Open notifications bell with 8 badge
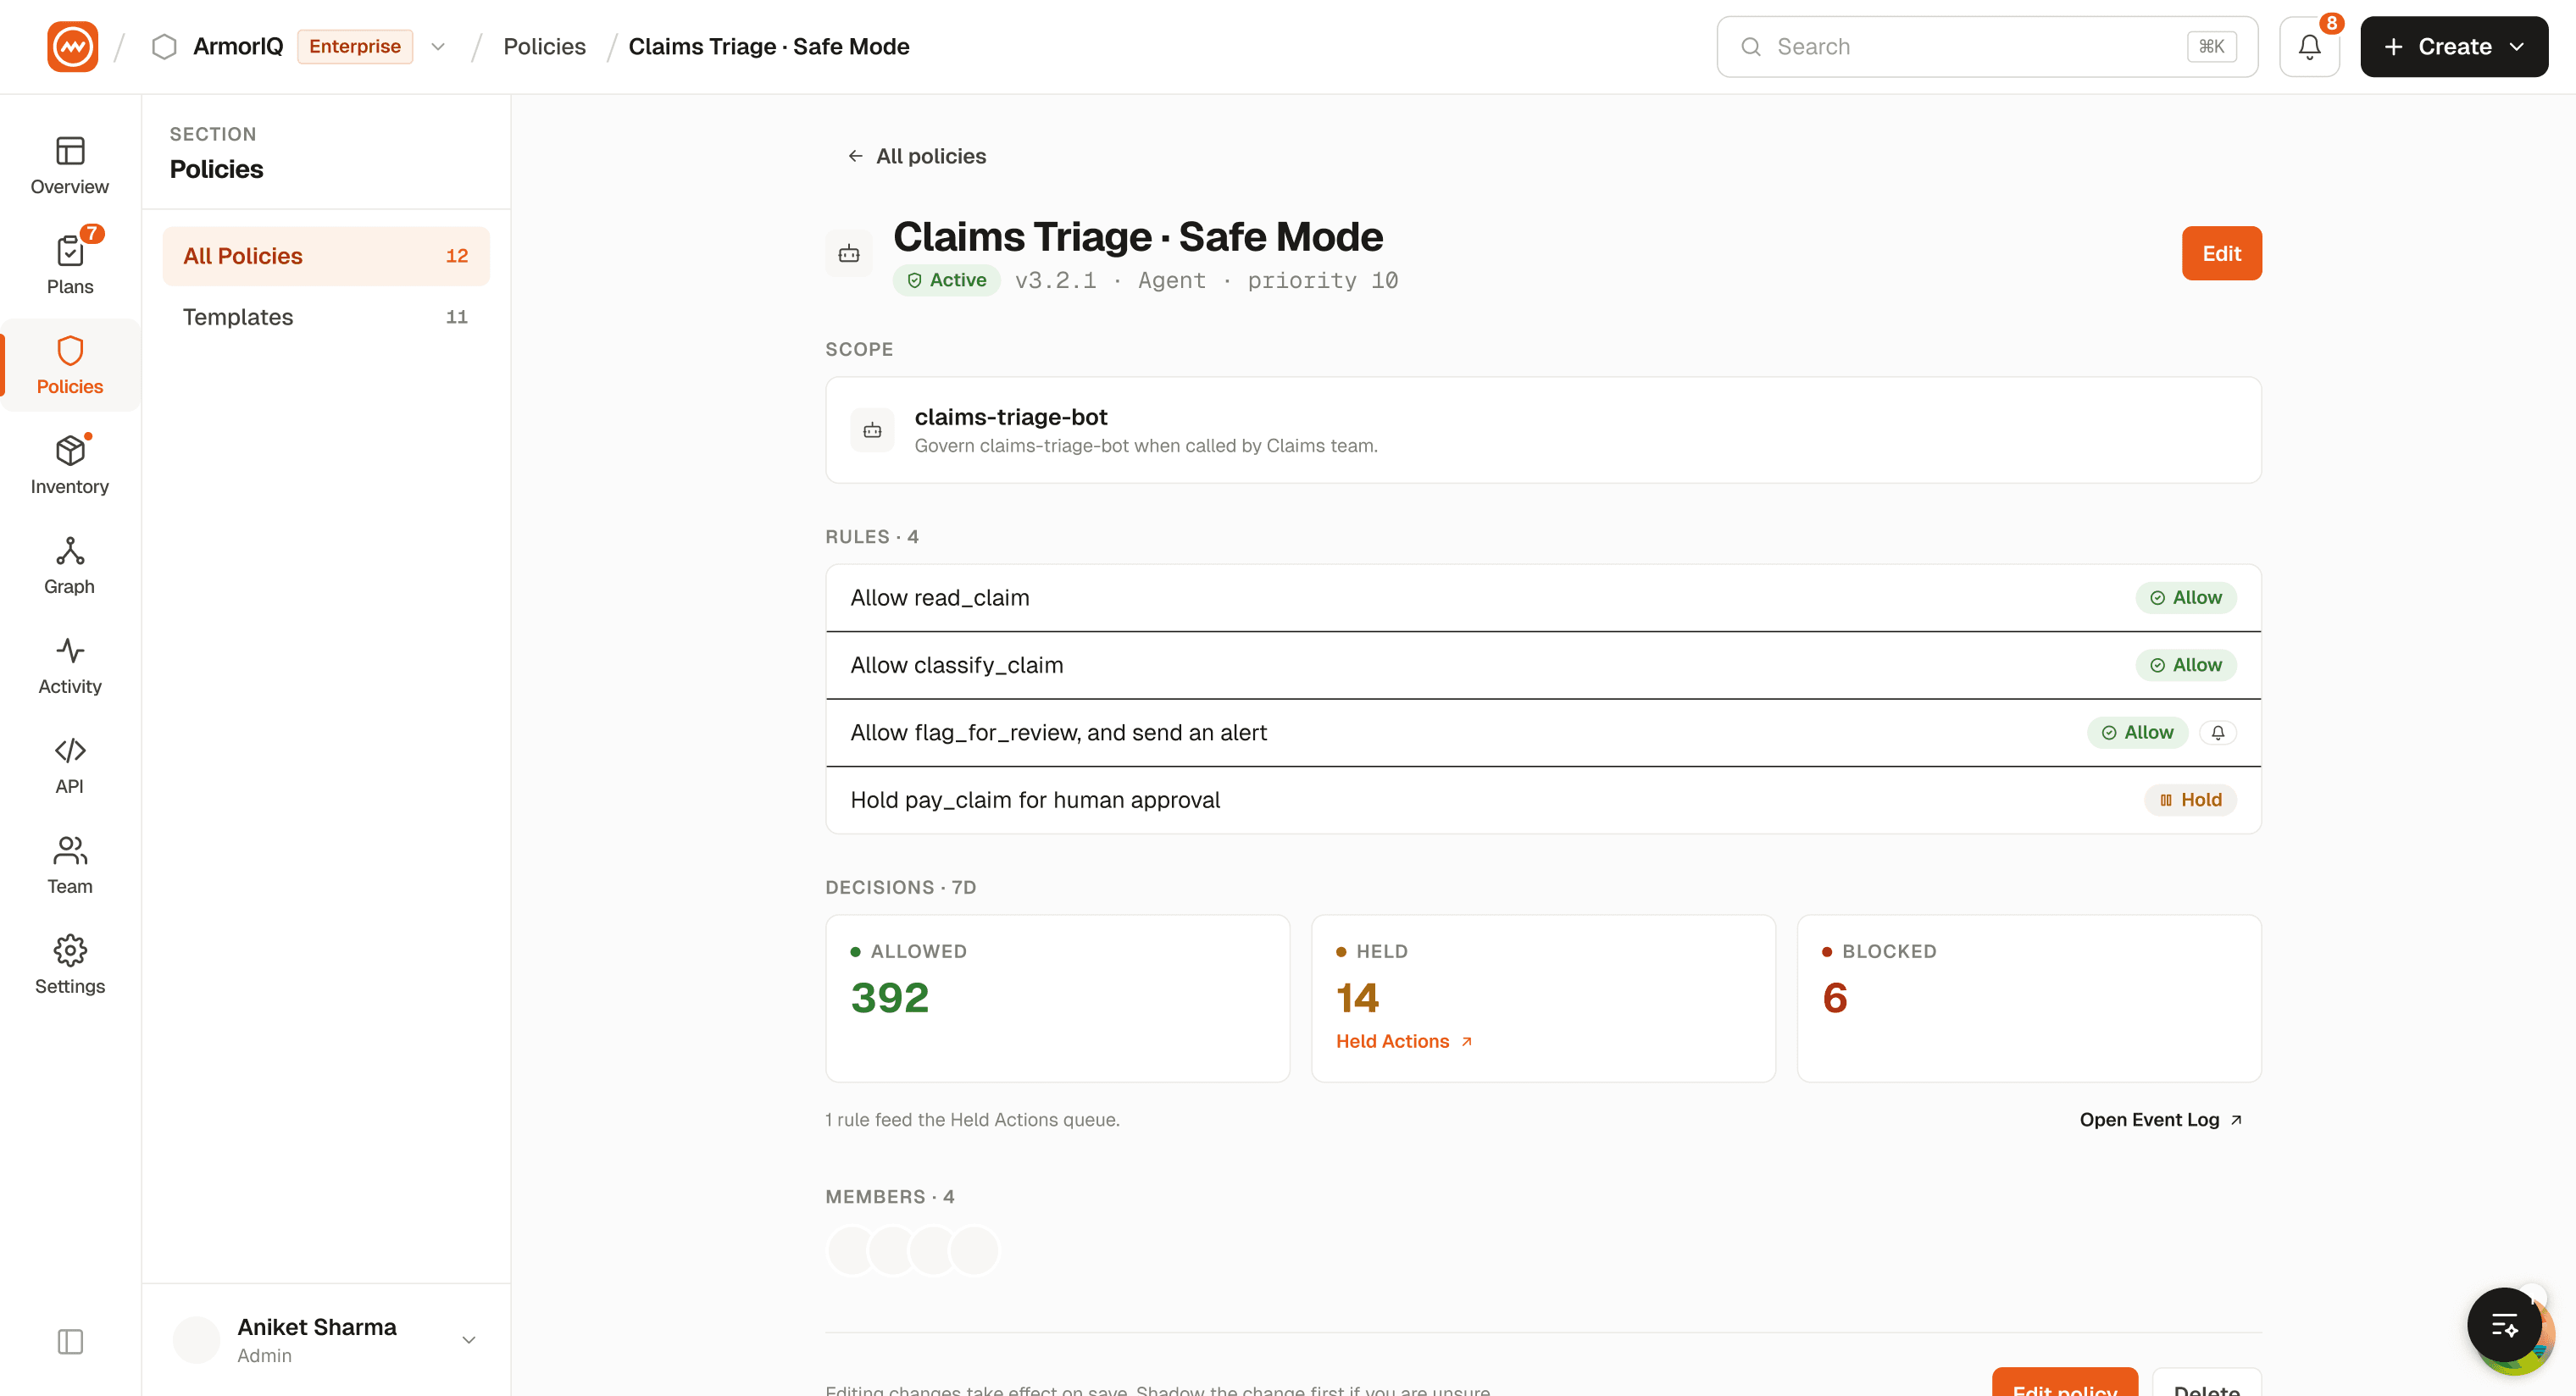The height and width of the screenshot is (1396, 2576). (x=2309, y=47)
